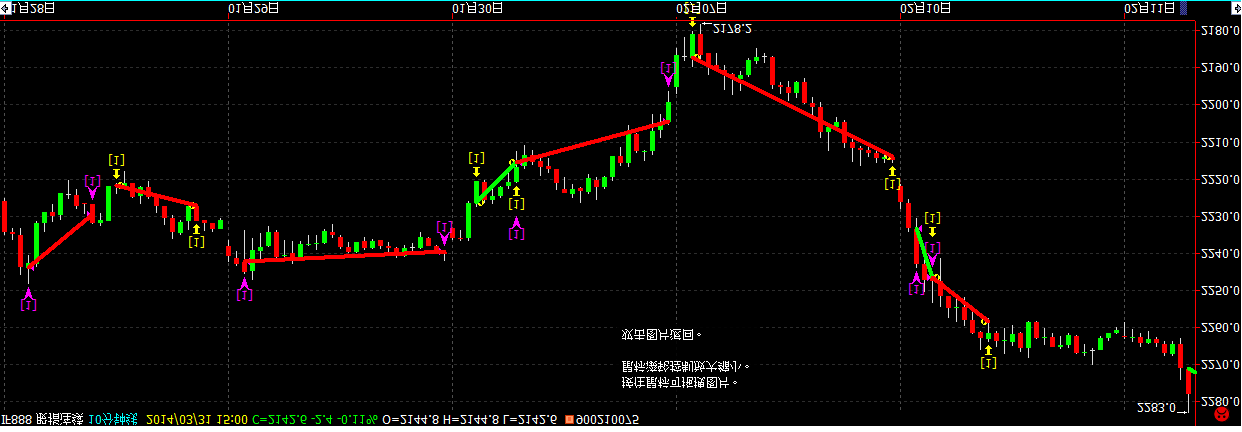Click the 2240.0 price axis label
Image resolution: width=1242 pixels, height=432 pixels.
1218,253
